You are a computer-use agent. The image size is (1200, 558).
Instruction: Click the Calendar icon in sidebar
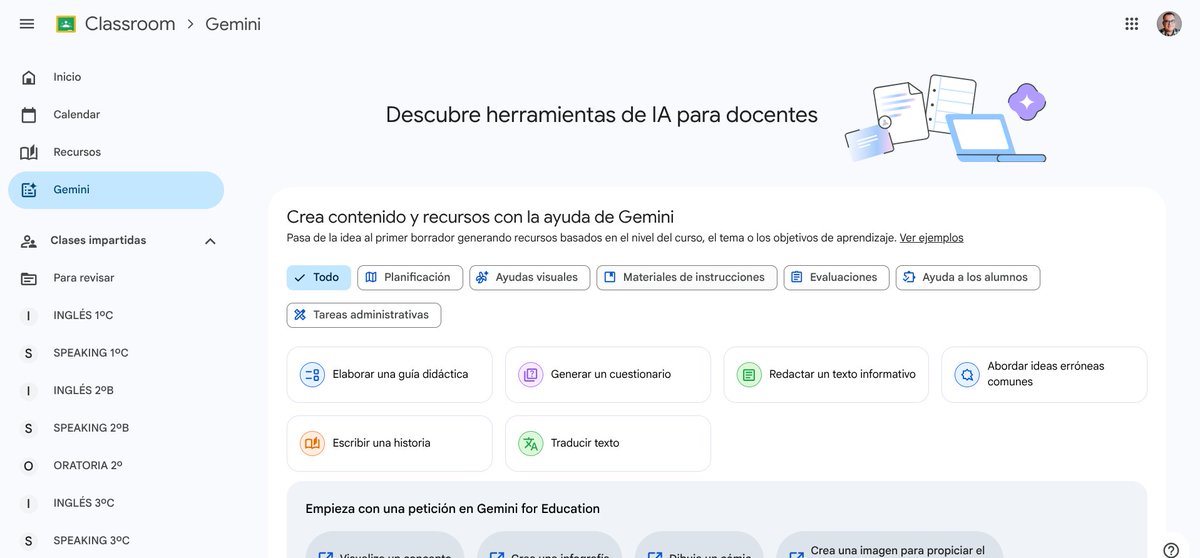pyautogui.click(x=29, y=115)
